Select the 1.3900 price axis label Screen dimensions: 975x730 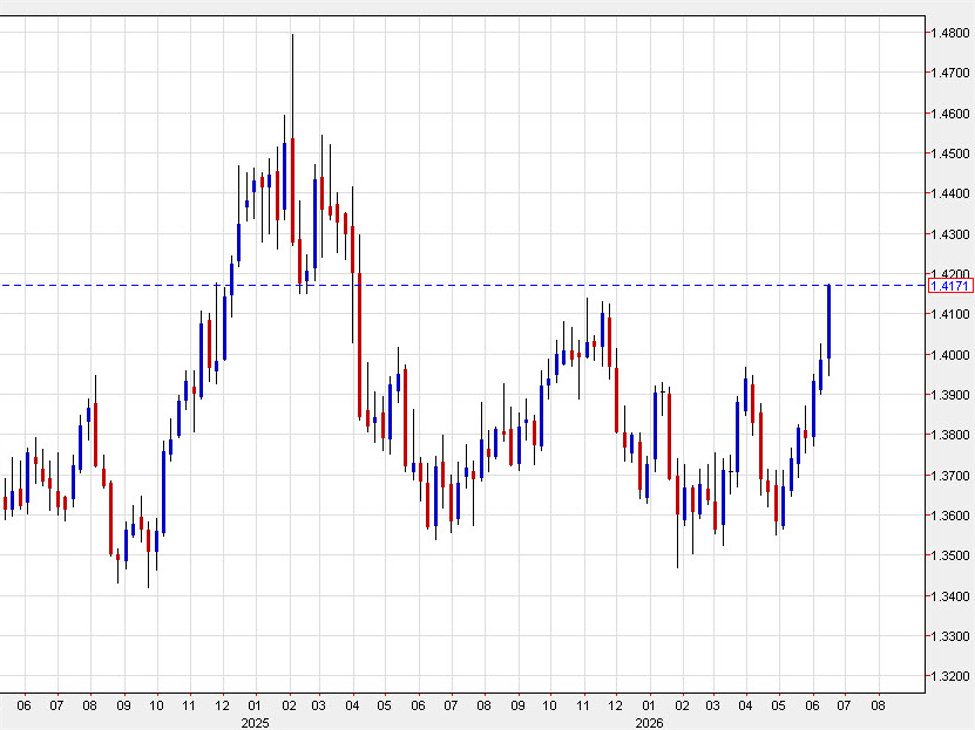pos(951,395)
